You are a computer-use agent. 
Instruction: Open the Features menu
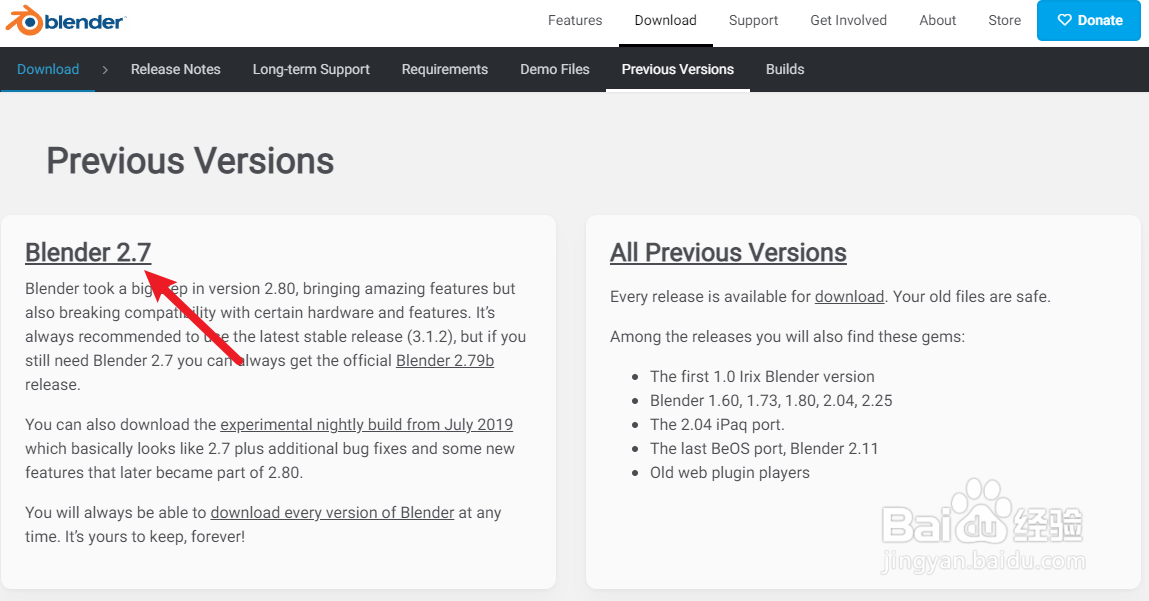tap(574, 21)
